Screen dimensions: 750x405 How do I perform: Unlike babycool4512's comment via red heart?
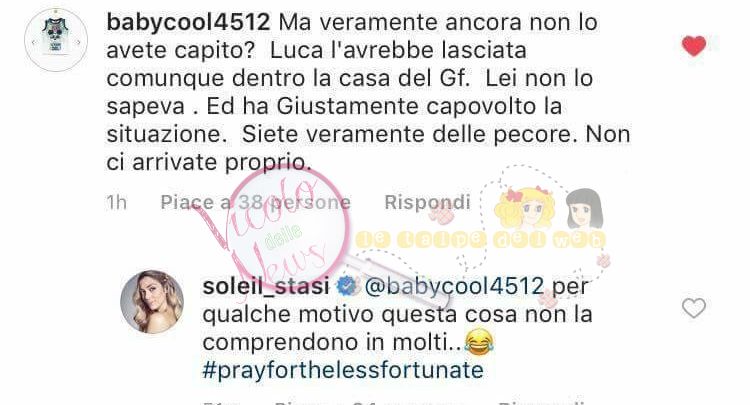click(x=694, y=46)
